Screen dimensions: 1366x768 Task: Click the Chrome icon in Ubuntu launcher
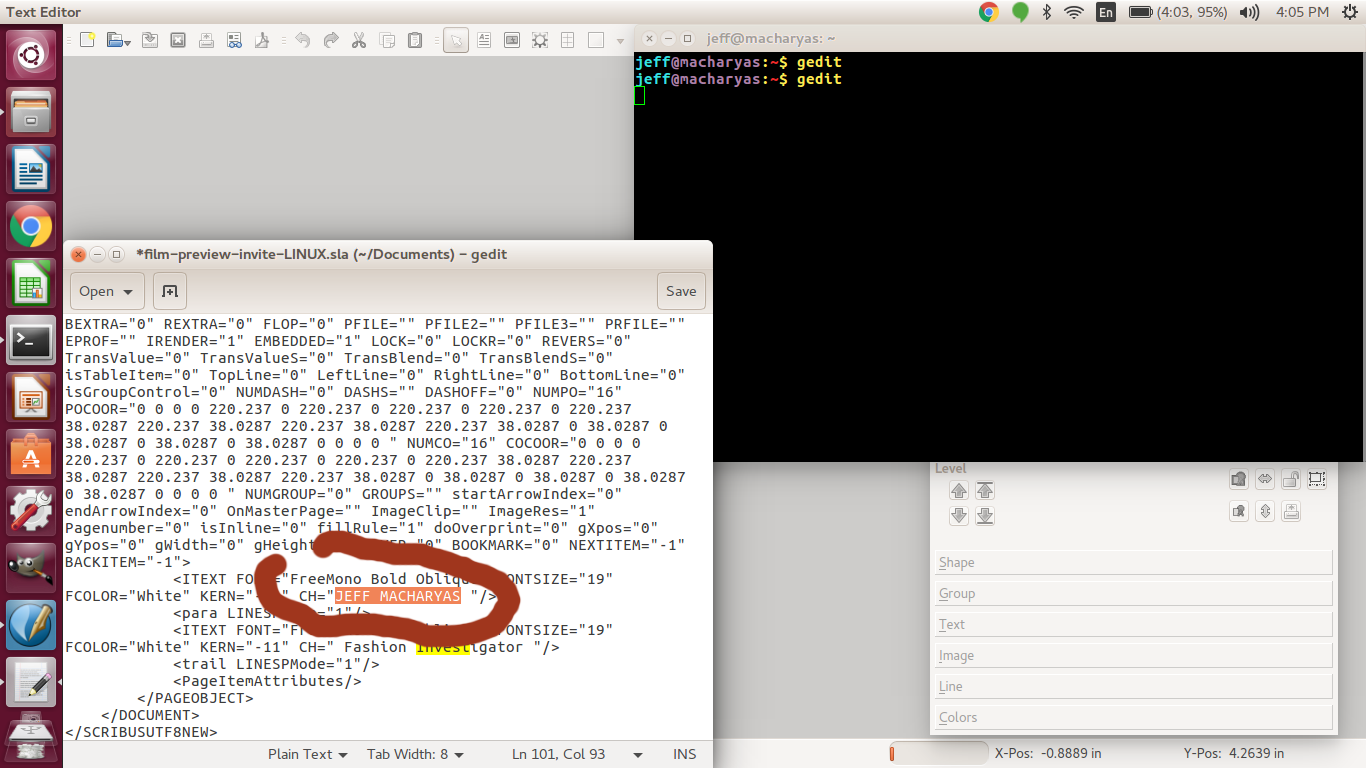(x=31, y=226)
